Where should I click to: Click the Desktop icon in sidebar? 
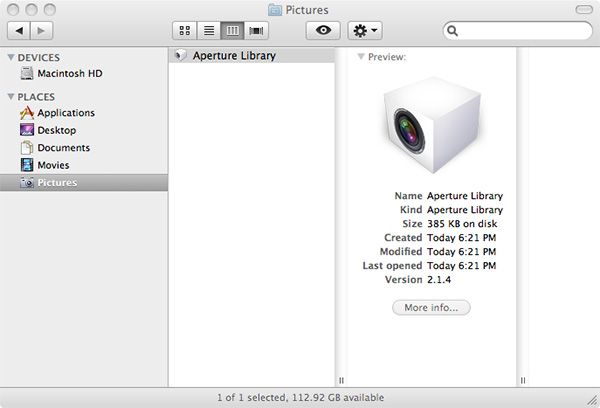tap(27, 130)
